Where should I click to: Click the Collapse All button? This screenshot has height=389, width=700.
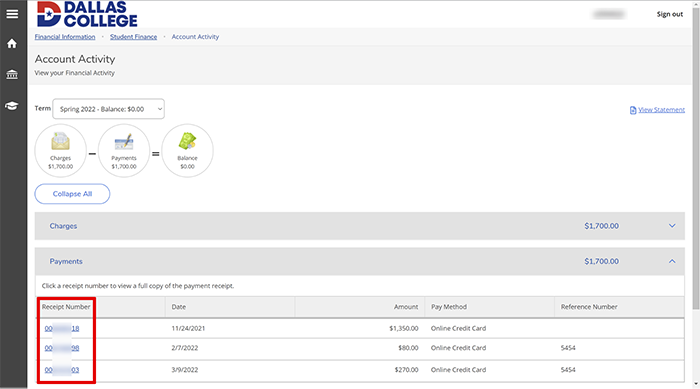pos(72,194)
